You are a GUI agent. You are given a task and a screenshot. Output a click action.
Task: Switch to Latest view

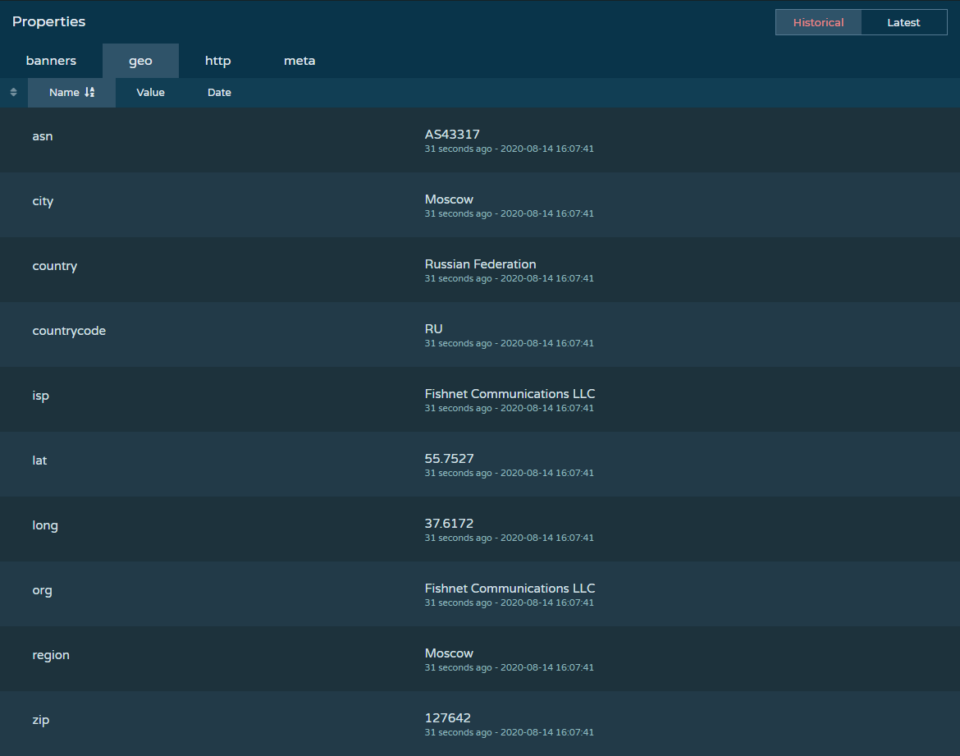pyautogui.click(x=903, y=22)
